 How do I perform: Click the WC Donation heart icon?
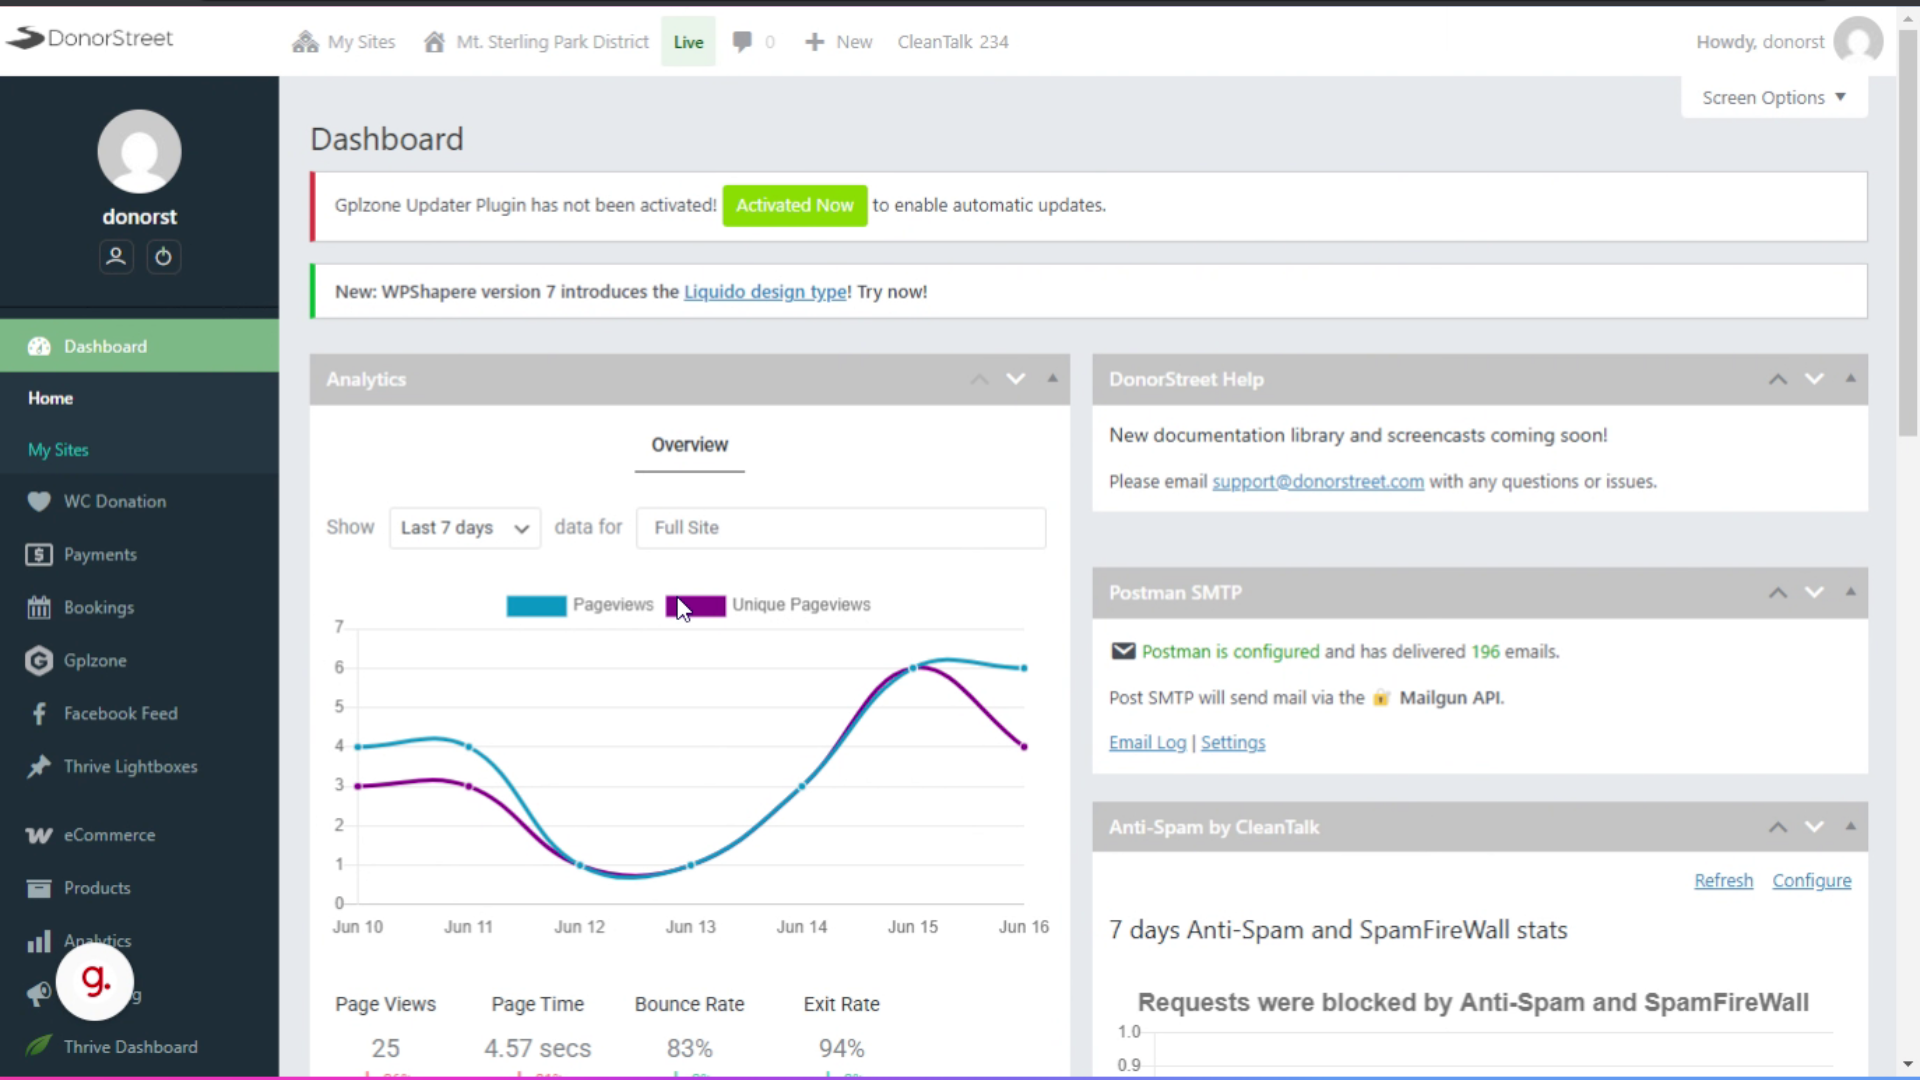tap(38, 502)
